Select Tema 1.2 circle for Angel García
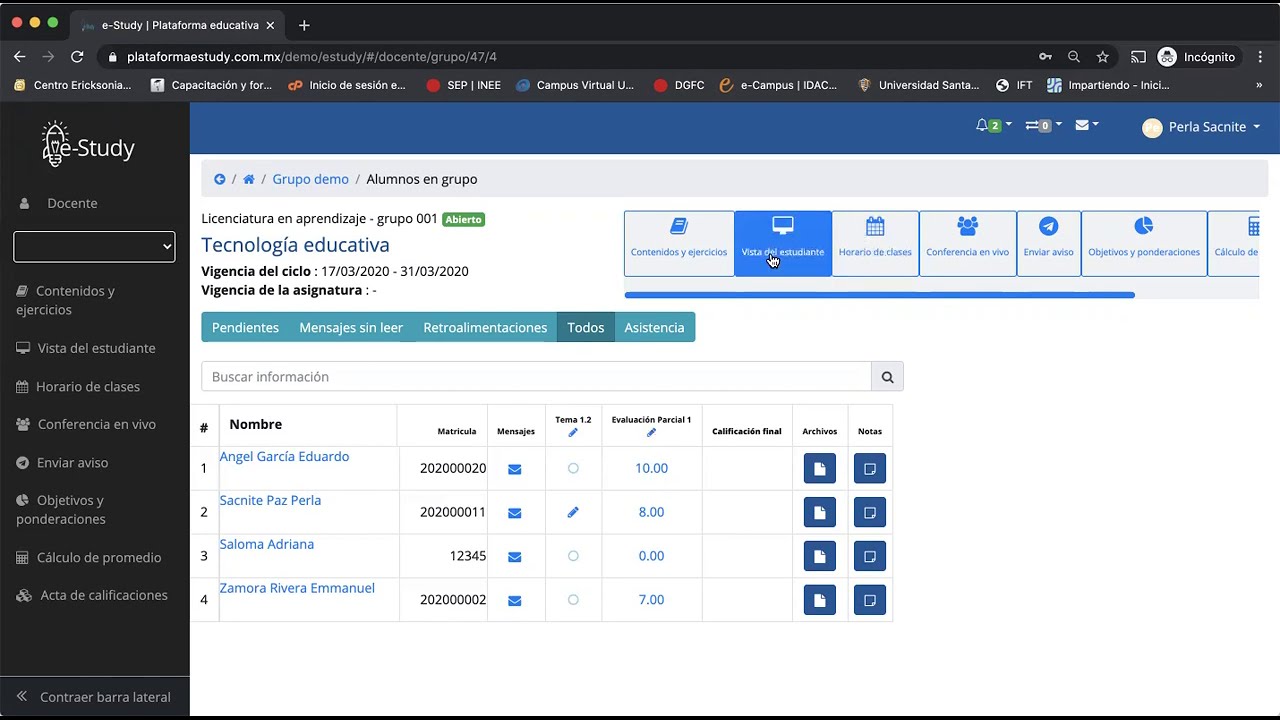1280x720 pixels. coord(573,468)
